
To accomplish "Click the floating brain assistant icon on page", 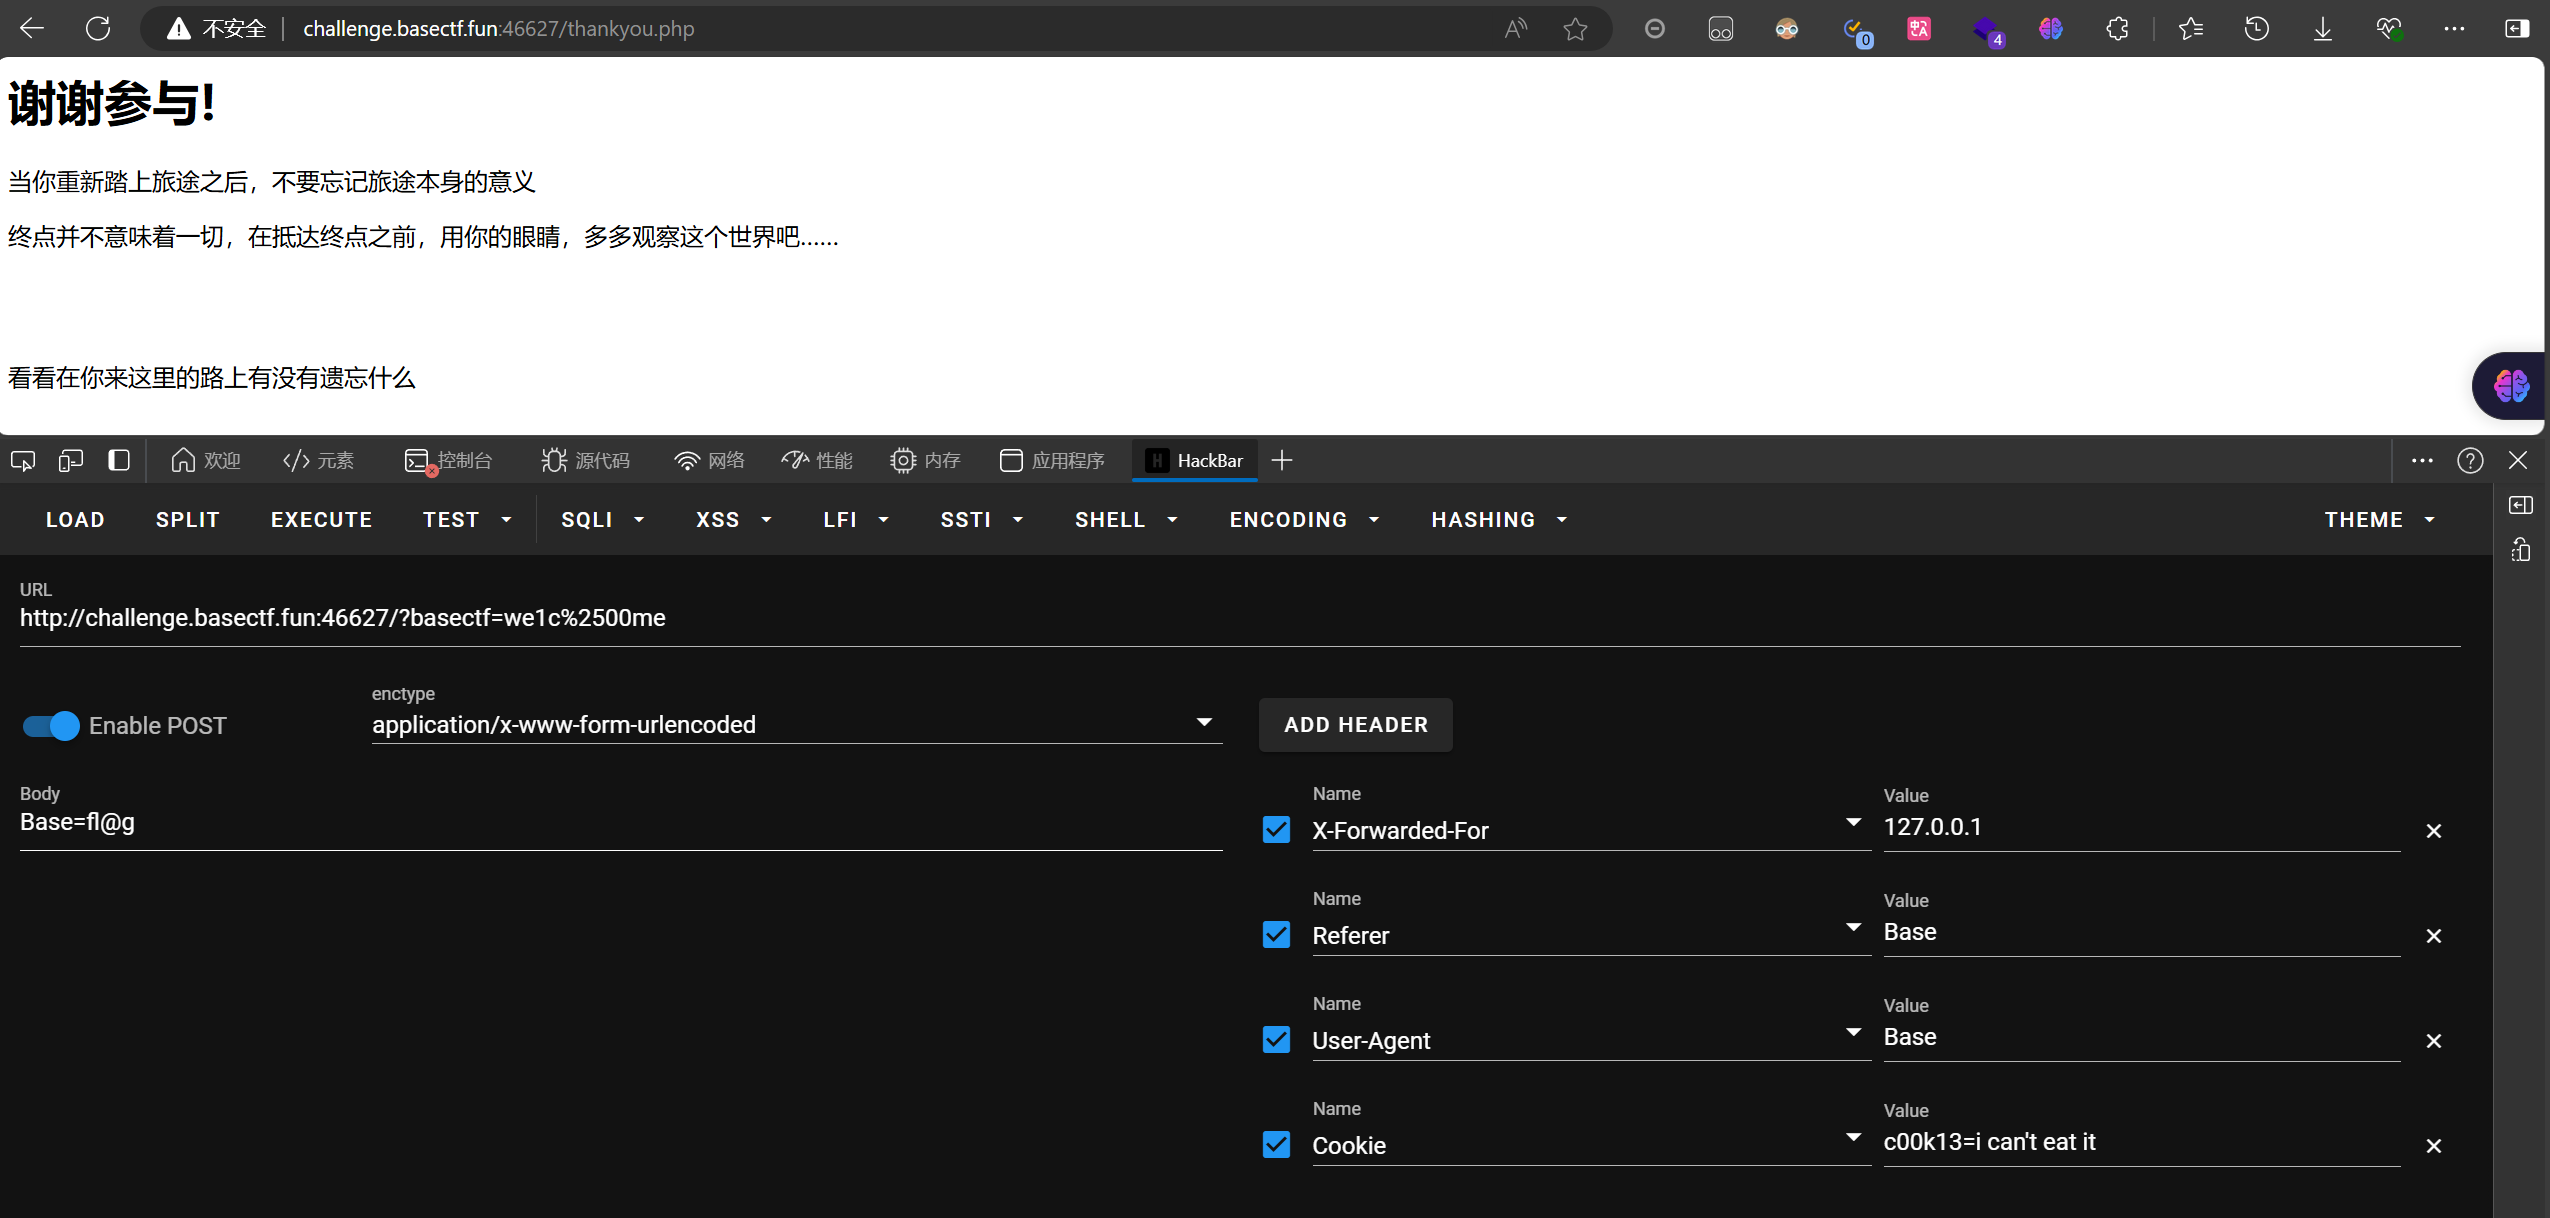I will (x=2510, y=386).
